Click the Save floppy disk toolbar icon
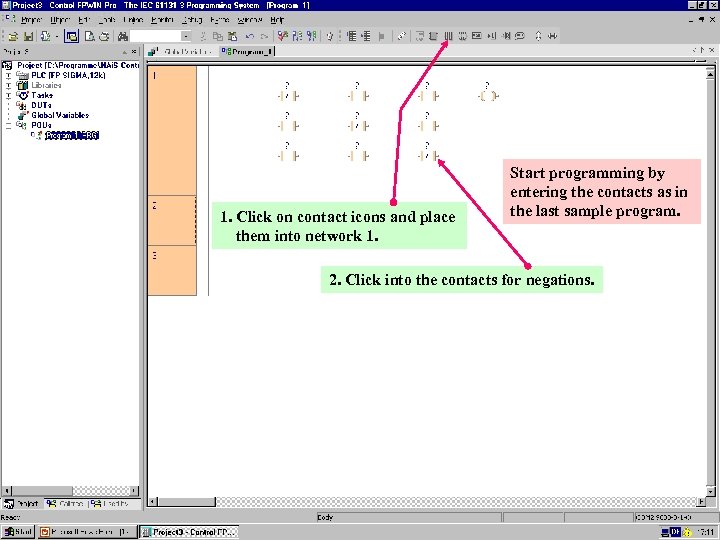The height and width of the screenshot is (540, 720). pos(28,36)
